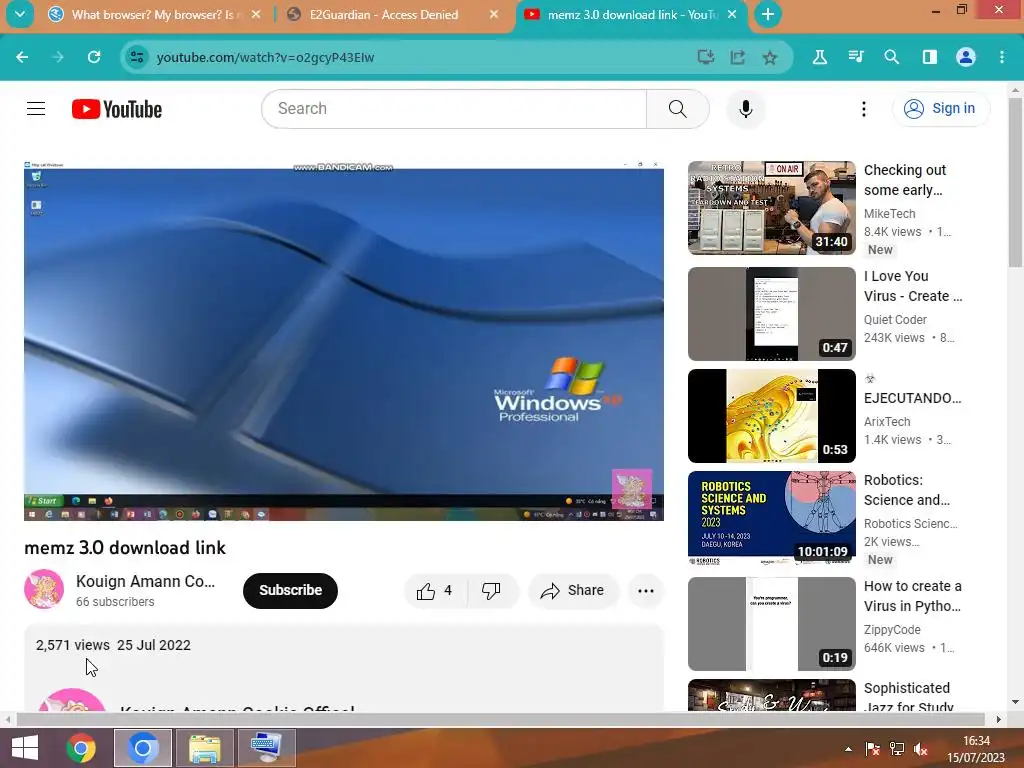The height and width of the screenshot is (768, 1024).
Task: Share the video
Action: pos(573,590)
